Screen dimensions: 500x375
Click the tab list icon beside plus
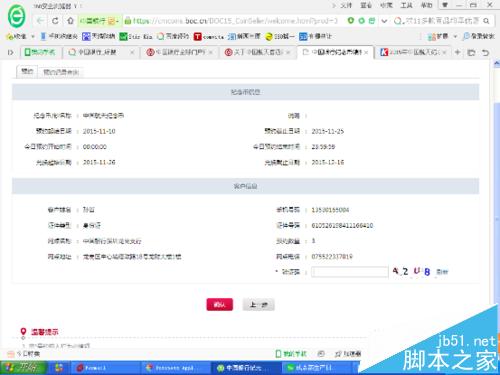coord(471,52)
